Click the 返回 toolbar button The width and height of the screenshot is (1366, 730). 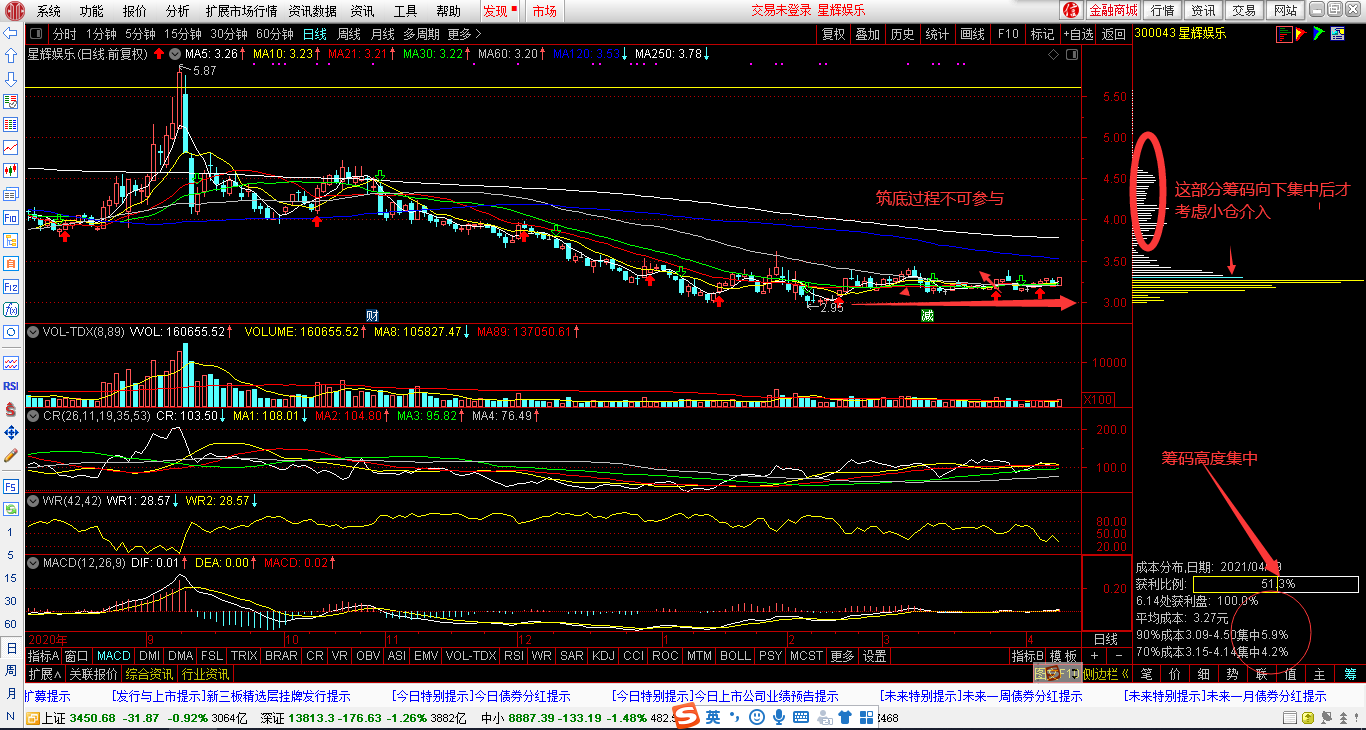pos(1113,34)
